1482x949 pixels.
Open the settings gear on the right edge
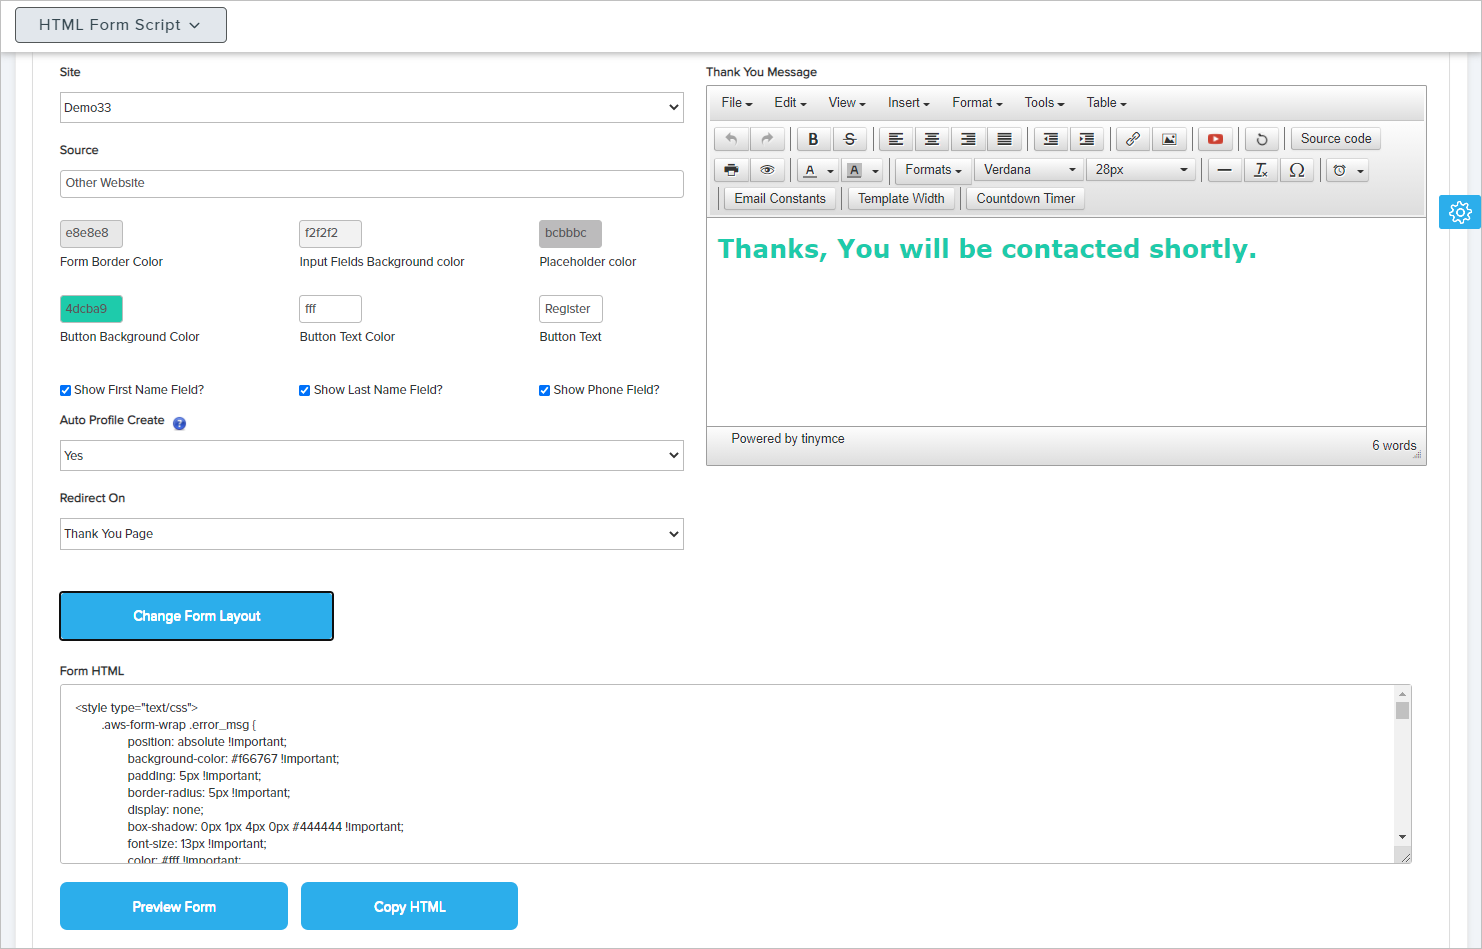1459,212
